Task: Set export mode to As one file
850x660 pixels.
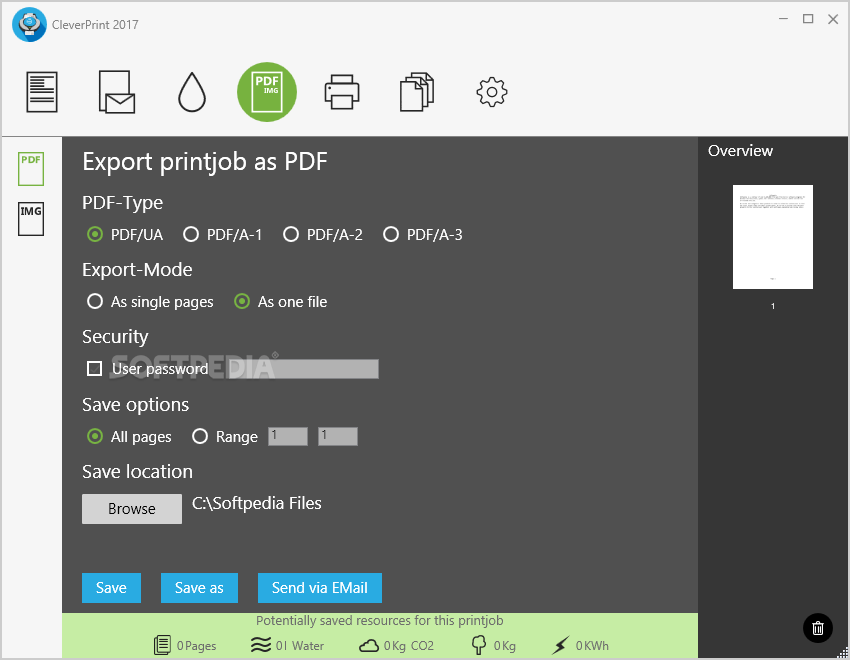Action: [280, 302]
